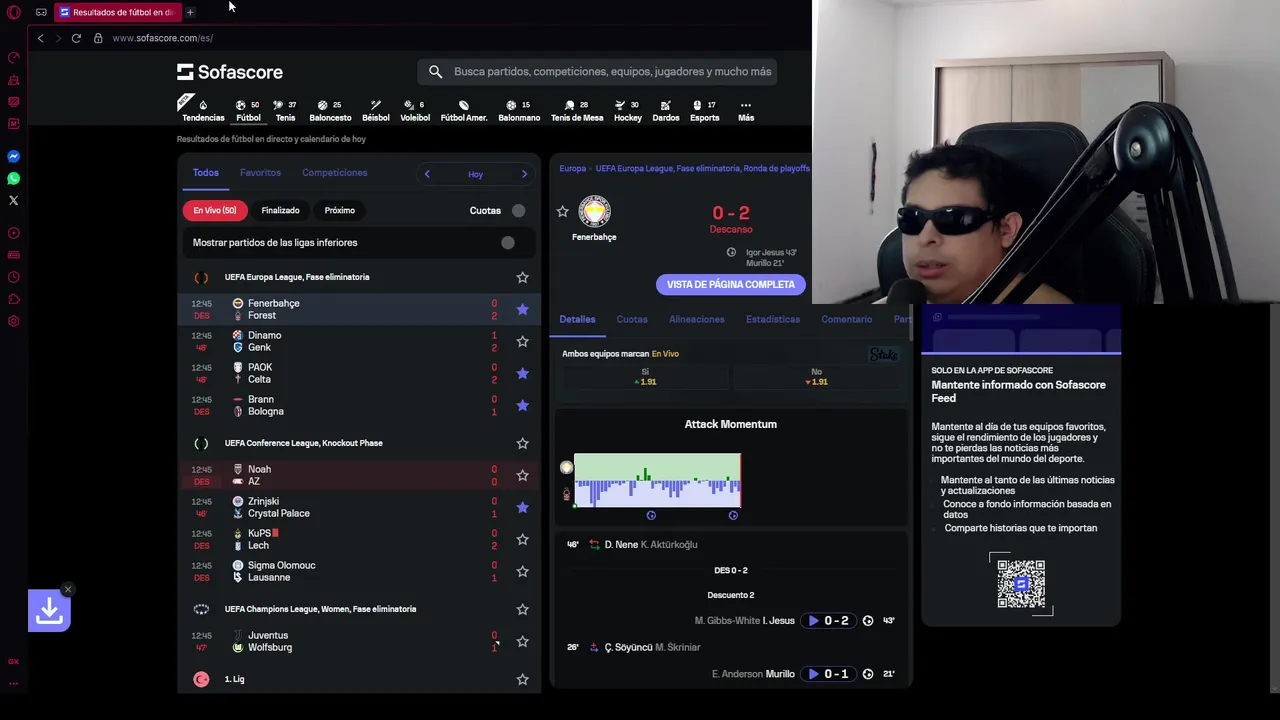Click Vista de página completa button

[x=731, y=285]
